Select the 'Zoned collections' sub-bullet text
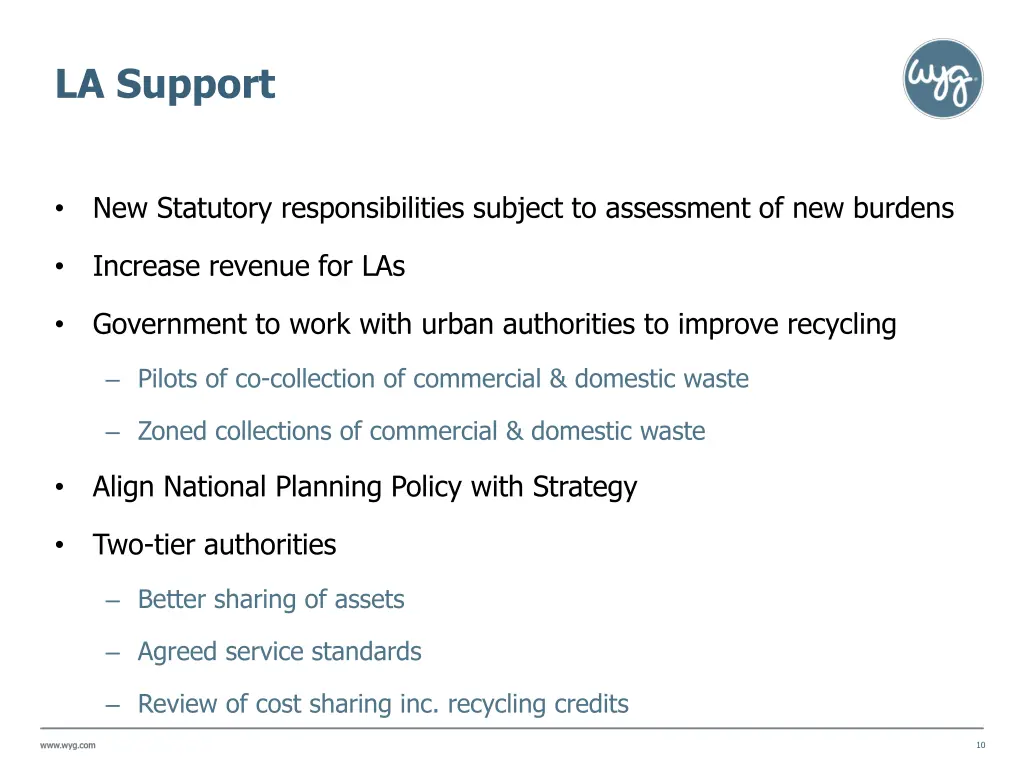Screen dimensions: 1024x768 coord(421,431)
